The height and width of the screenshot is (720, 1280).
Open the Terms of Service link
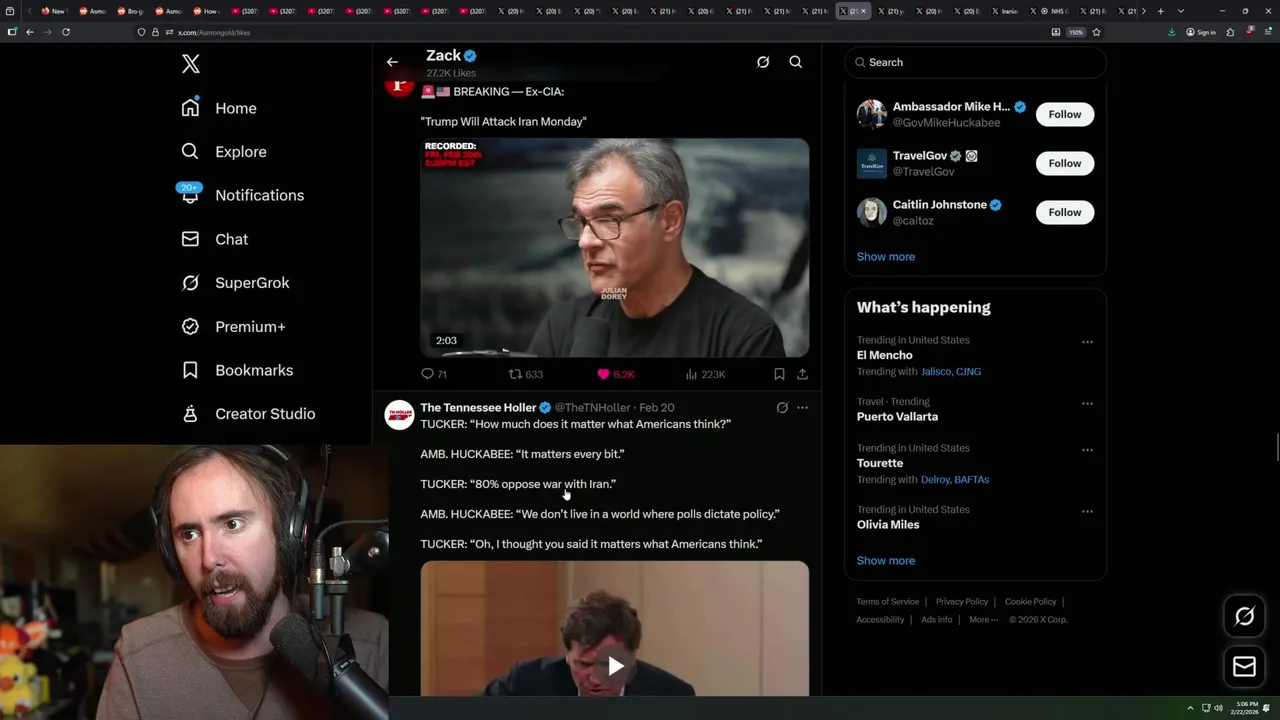click(x=887, y=602)
